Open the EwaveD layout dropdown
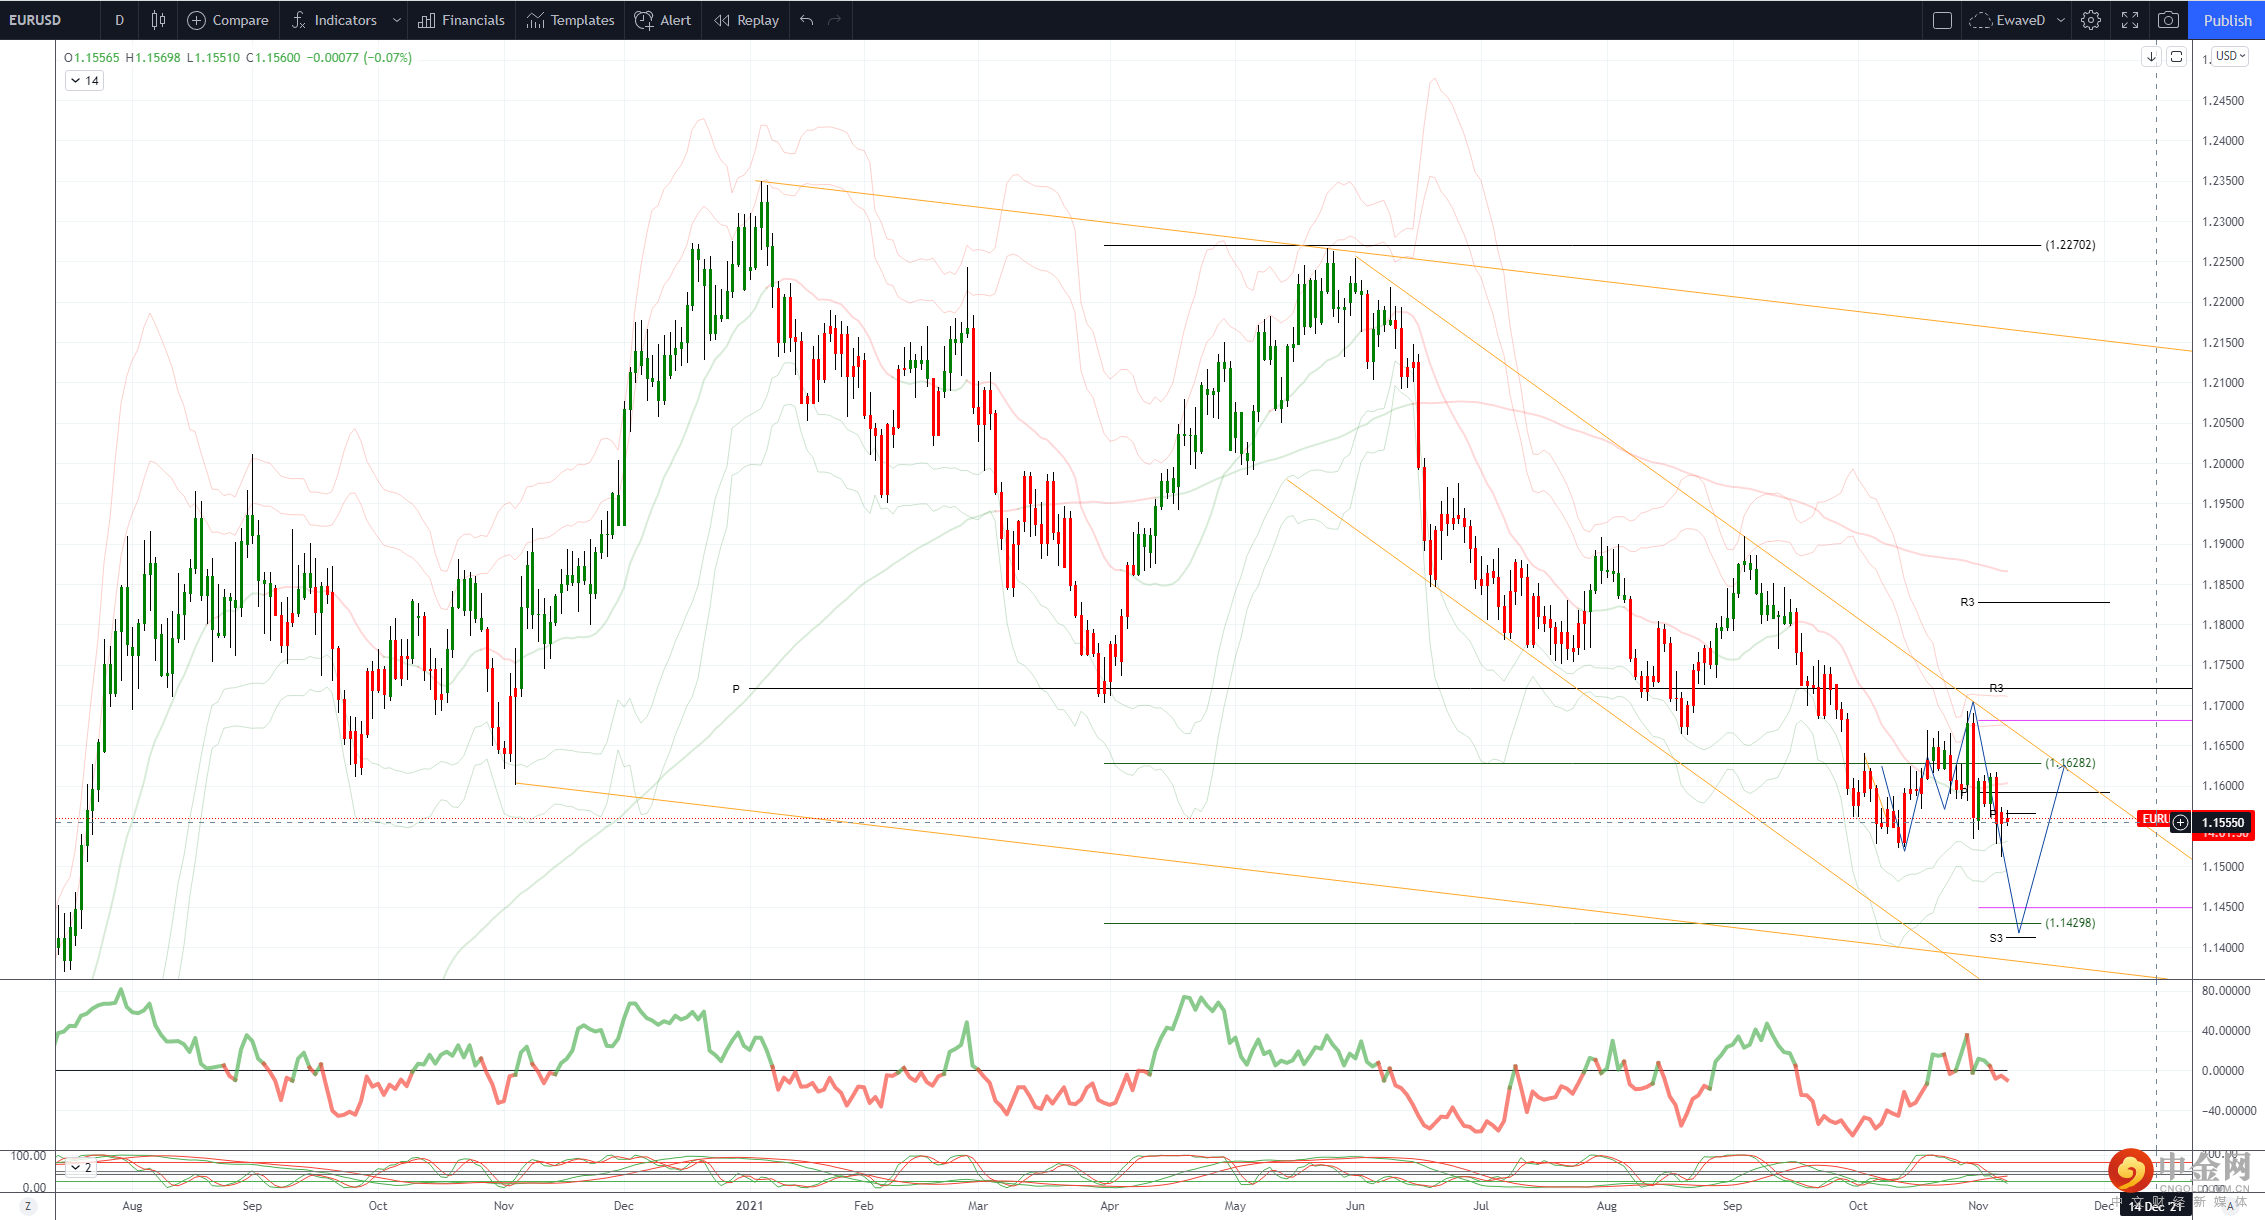Viewport: 2265px width, 1220px height. pos(2018,20)
